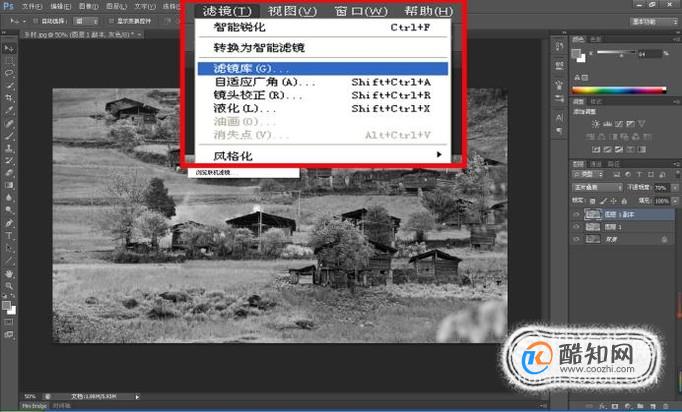This screenshot has width=682, height=412.
Task: Click the lock position icon in Layers
Action: [x=614, y=201]
